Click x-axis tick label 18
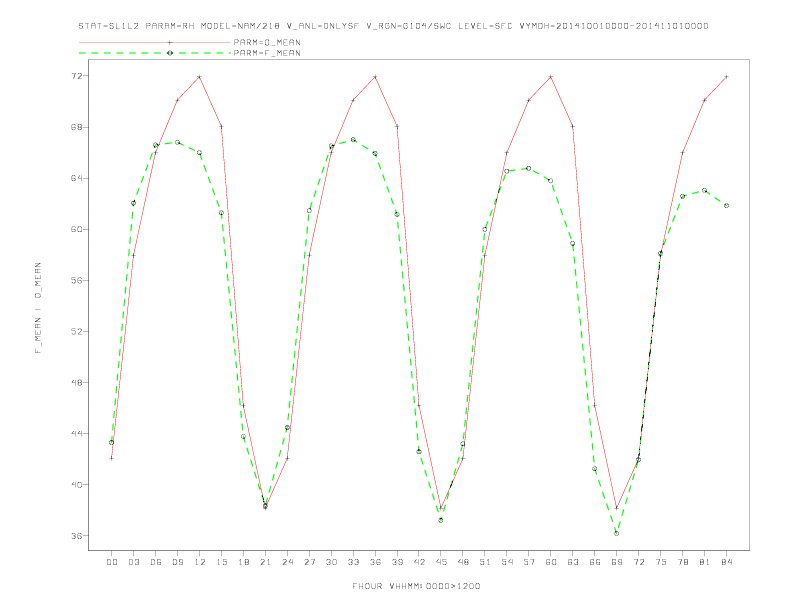 pos(243,562)
